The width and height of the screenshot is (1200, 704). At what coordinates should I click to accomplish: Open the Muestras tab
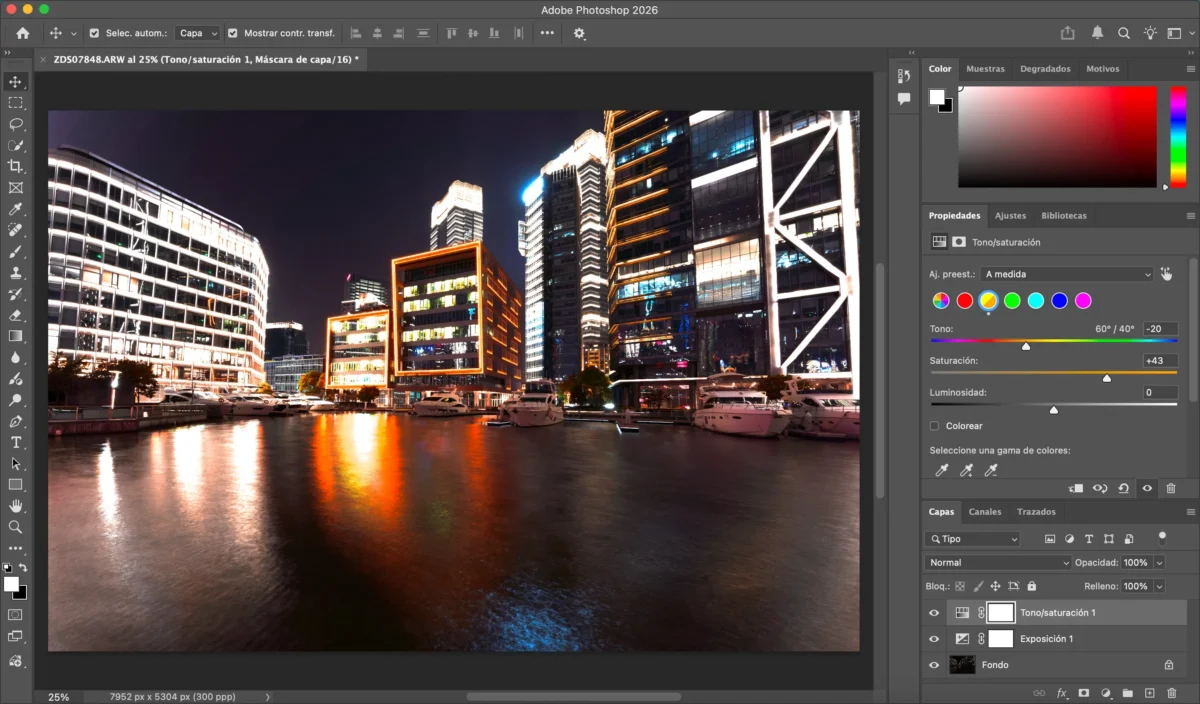[x=985, y=69]
